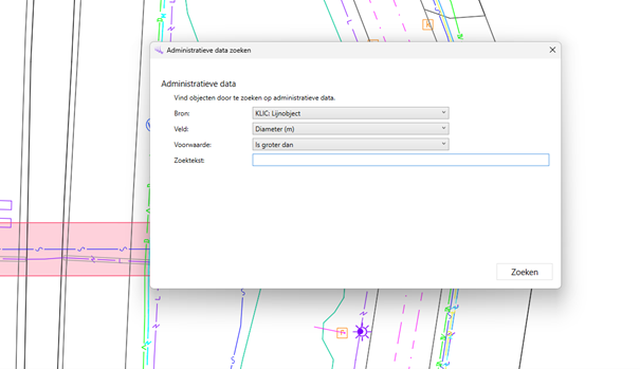The image size is (640, 369).
Task: Click the orange square marker beside the lamp symbol
Action: (x=342, y=333)
